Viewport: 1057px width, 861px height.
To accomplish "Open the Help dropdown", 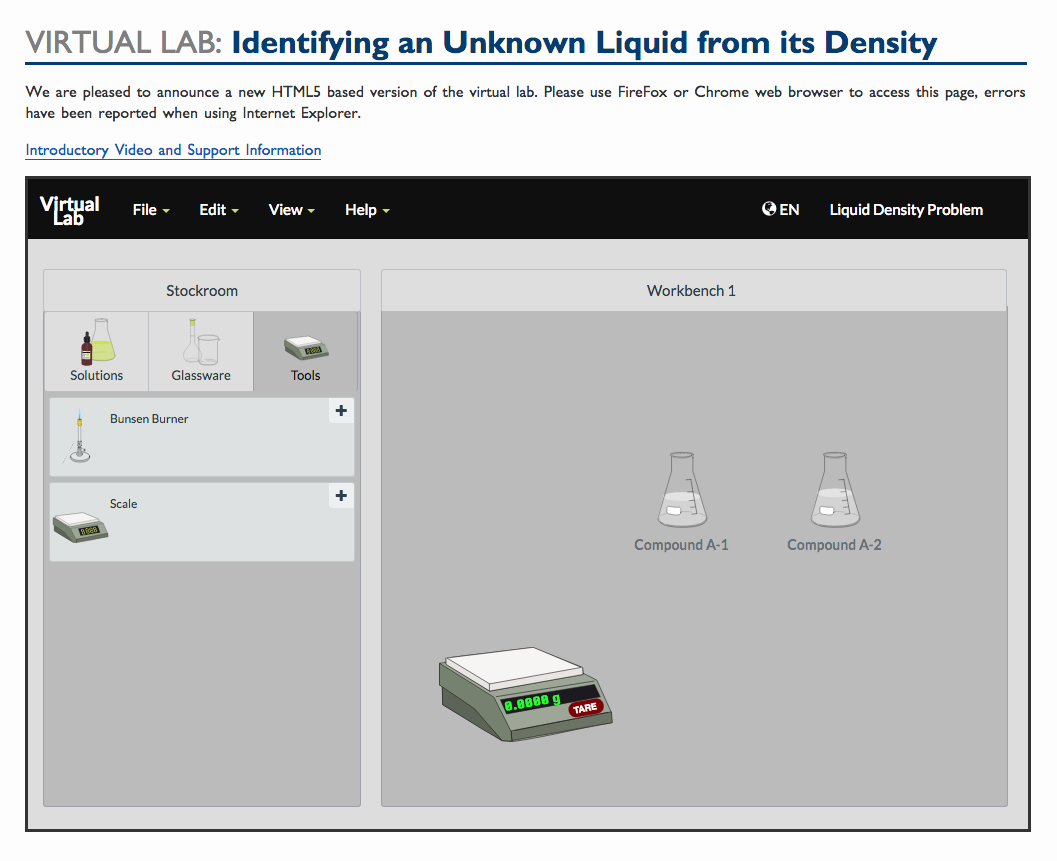I will point(366,210).
